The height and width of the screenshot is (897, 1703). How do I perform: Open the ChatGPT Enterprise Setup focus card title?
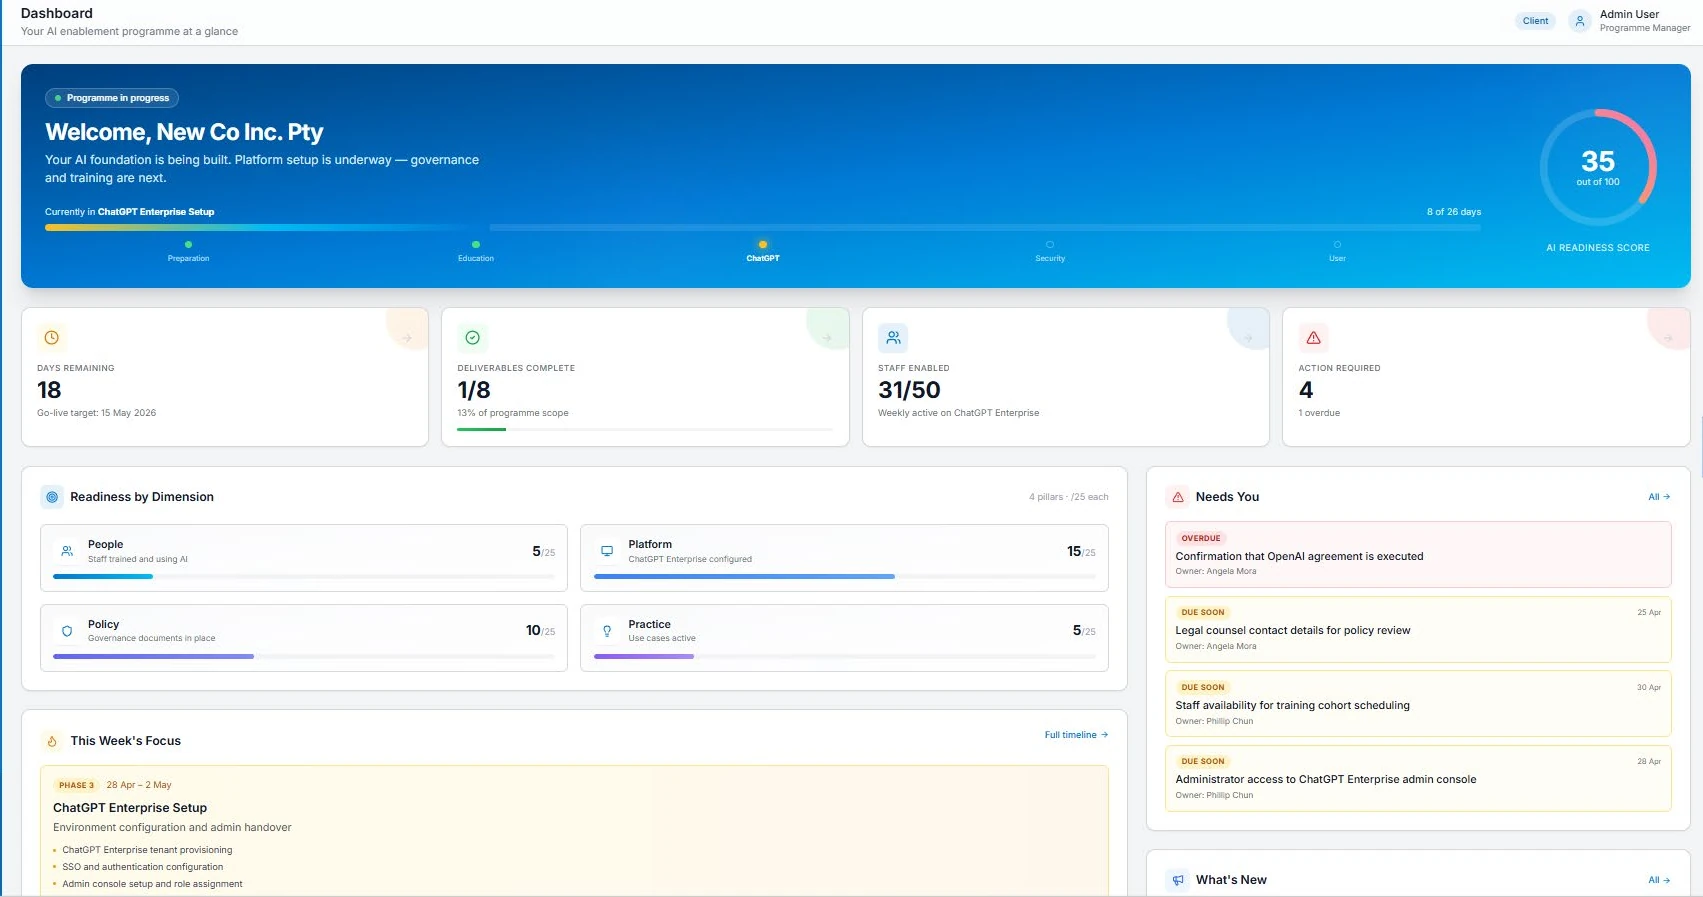click(x=130, y=808)
